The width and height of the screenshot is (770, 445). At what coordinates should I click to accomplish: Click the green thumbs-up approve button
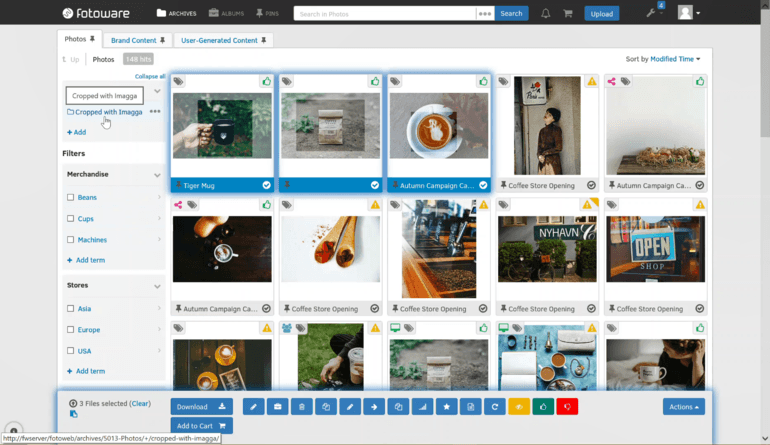(543, 407)
